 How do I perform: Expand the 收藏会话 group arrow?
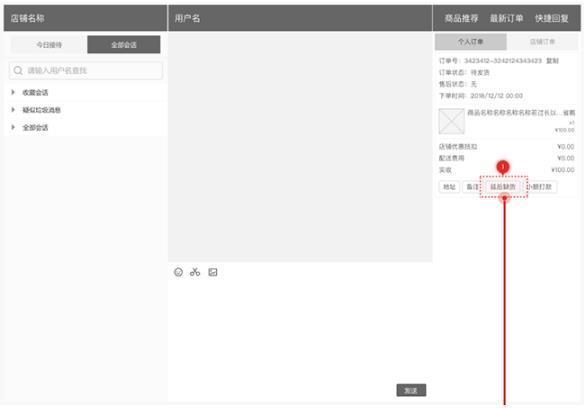[13, 92]
